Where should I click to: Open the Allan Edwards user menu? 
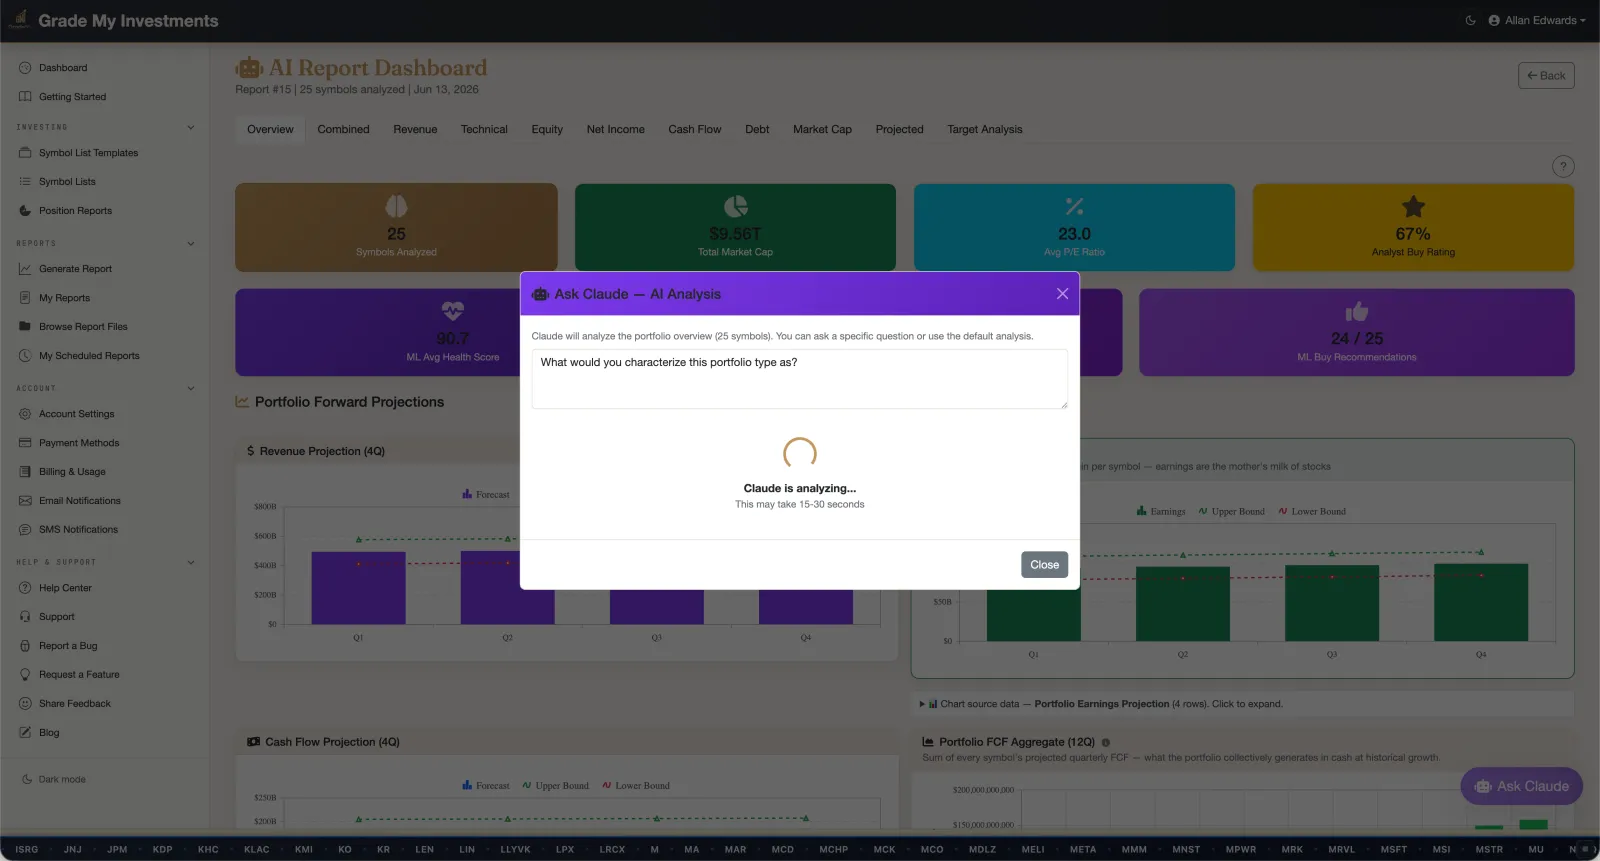point(1537,20)
